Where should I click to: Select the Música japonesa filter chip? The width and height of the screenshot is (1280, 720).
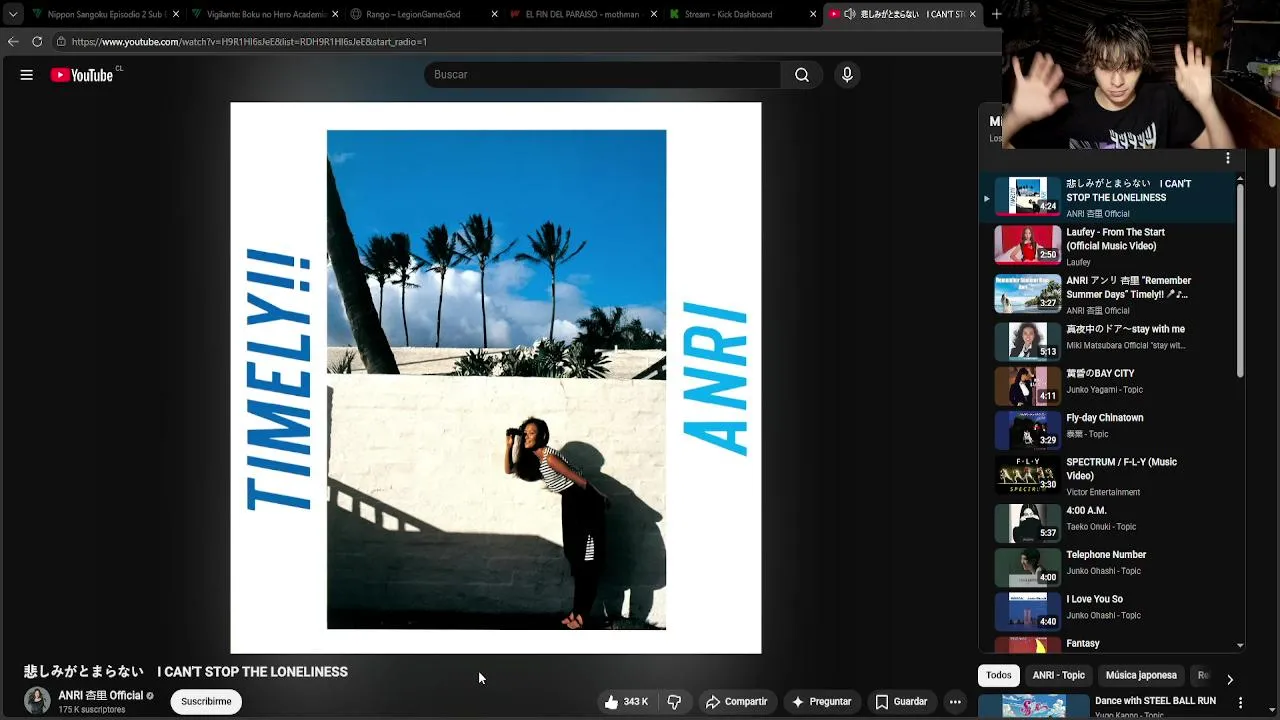coord(1141,675)
